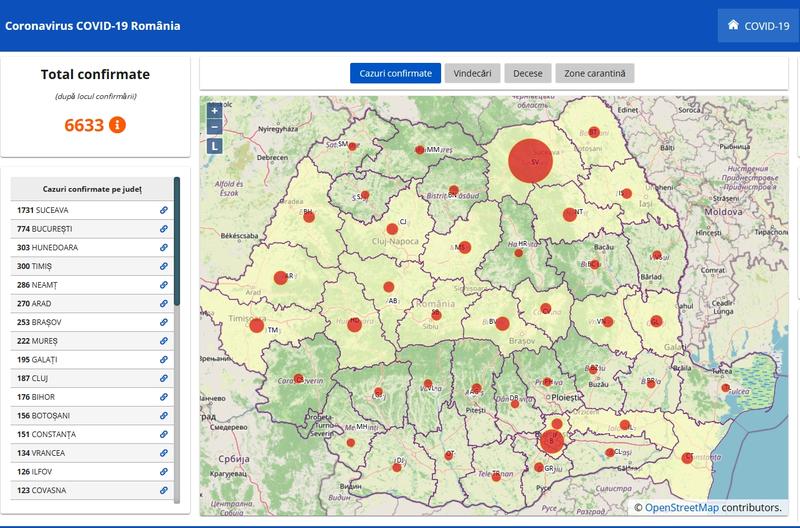Viewport: 800px width, 528px height.
Task: Click the county list scrollbar
Action: [177, 240]
